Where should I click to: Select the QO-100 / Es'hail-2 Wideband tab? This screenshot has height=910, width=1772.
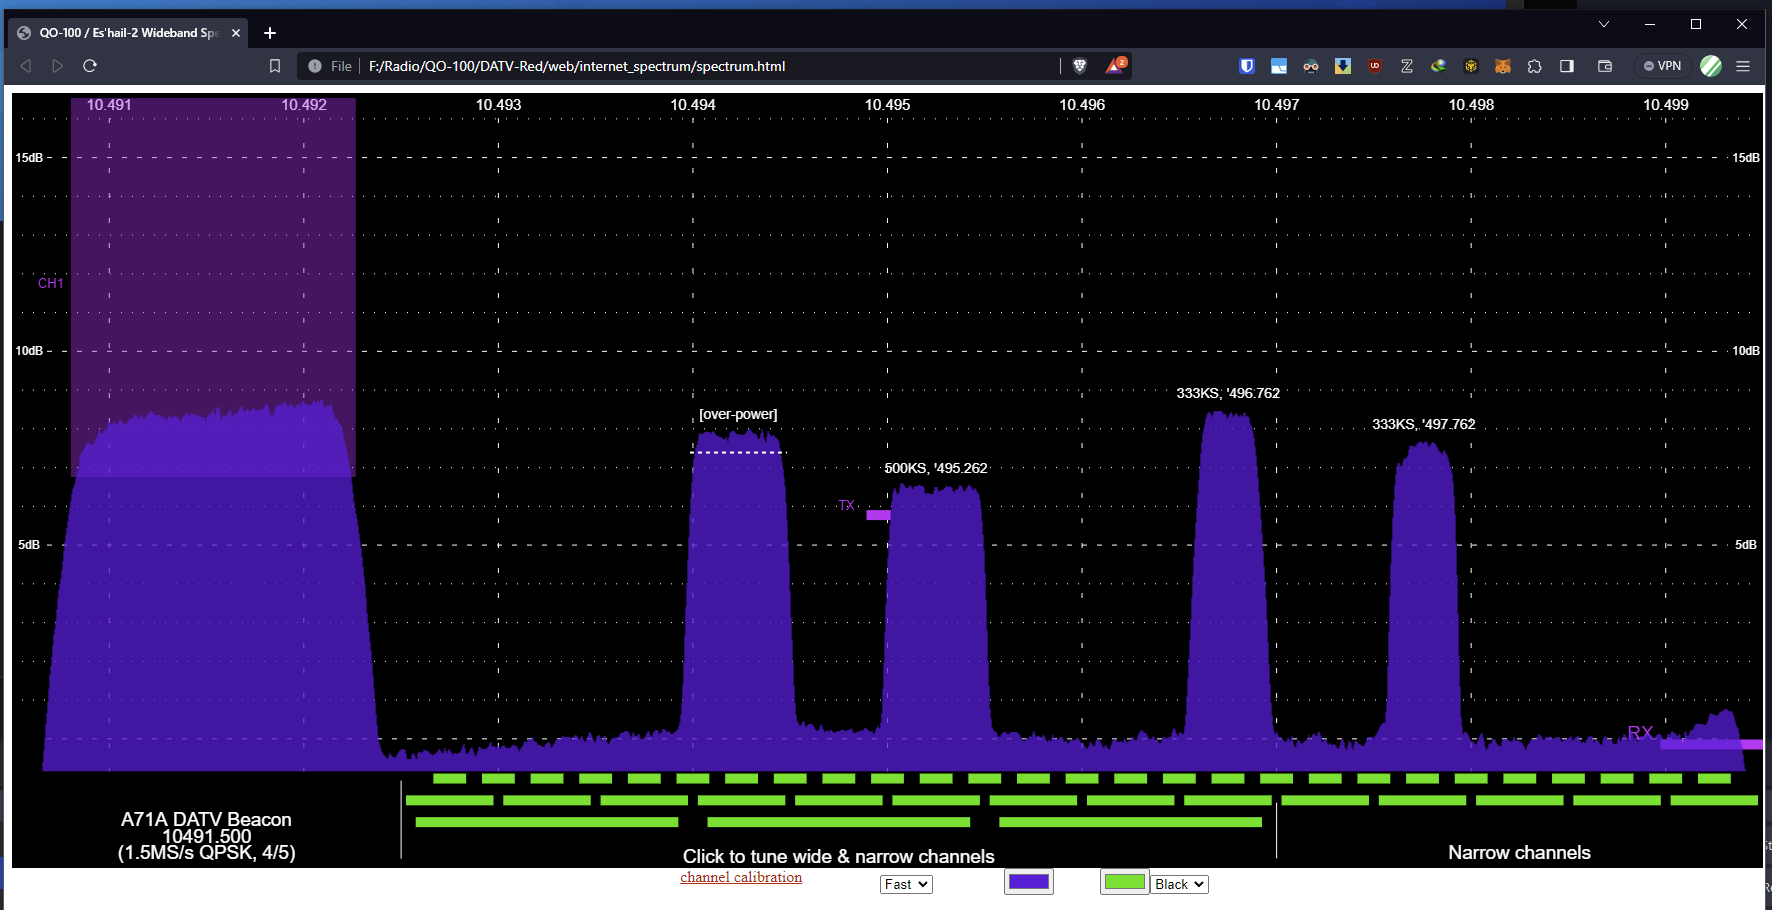coord(130,33)
